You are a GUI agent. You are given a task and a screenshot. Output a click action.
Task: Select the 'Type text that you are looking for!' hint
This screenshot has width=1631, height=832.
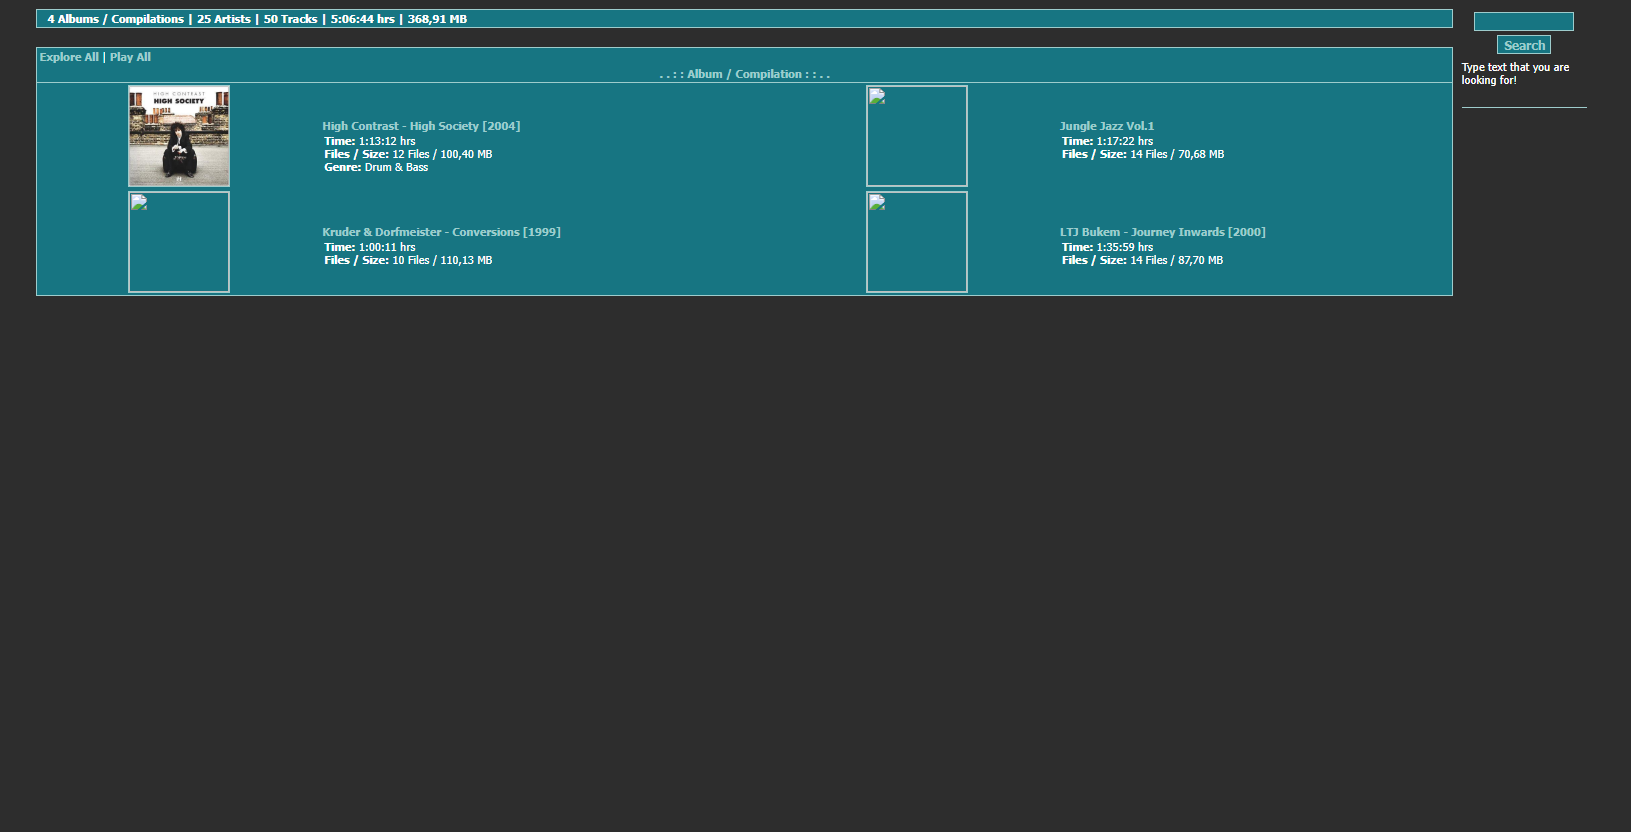pos(1515,74)
